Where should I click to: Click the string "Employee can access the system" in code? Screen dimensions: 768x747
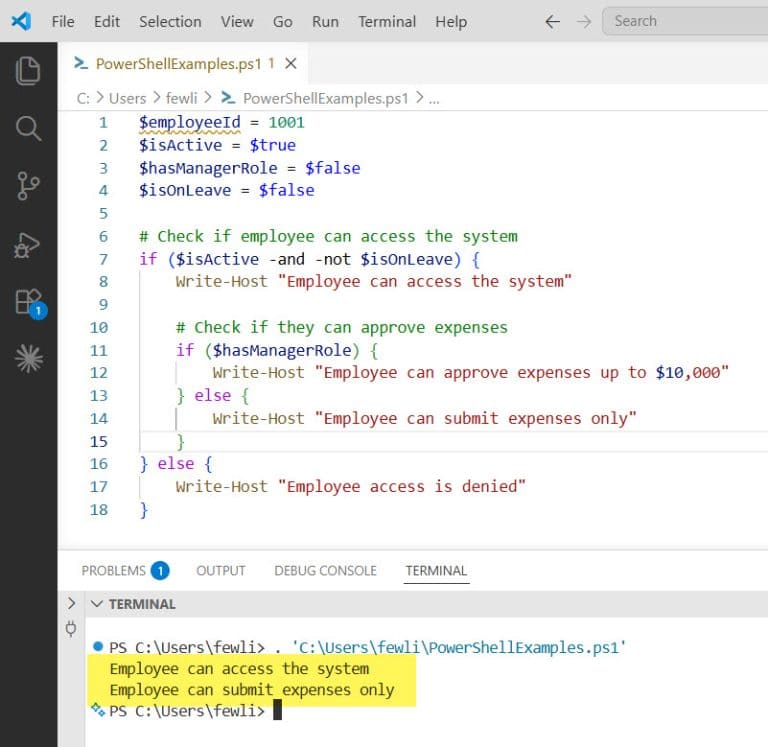pyautogui.click(x=425, y=282)
